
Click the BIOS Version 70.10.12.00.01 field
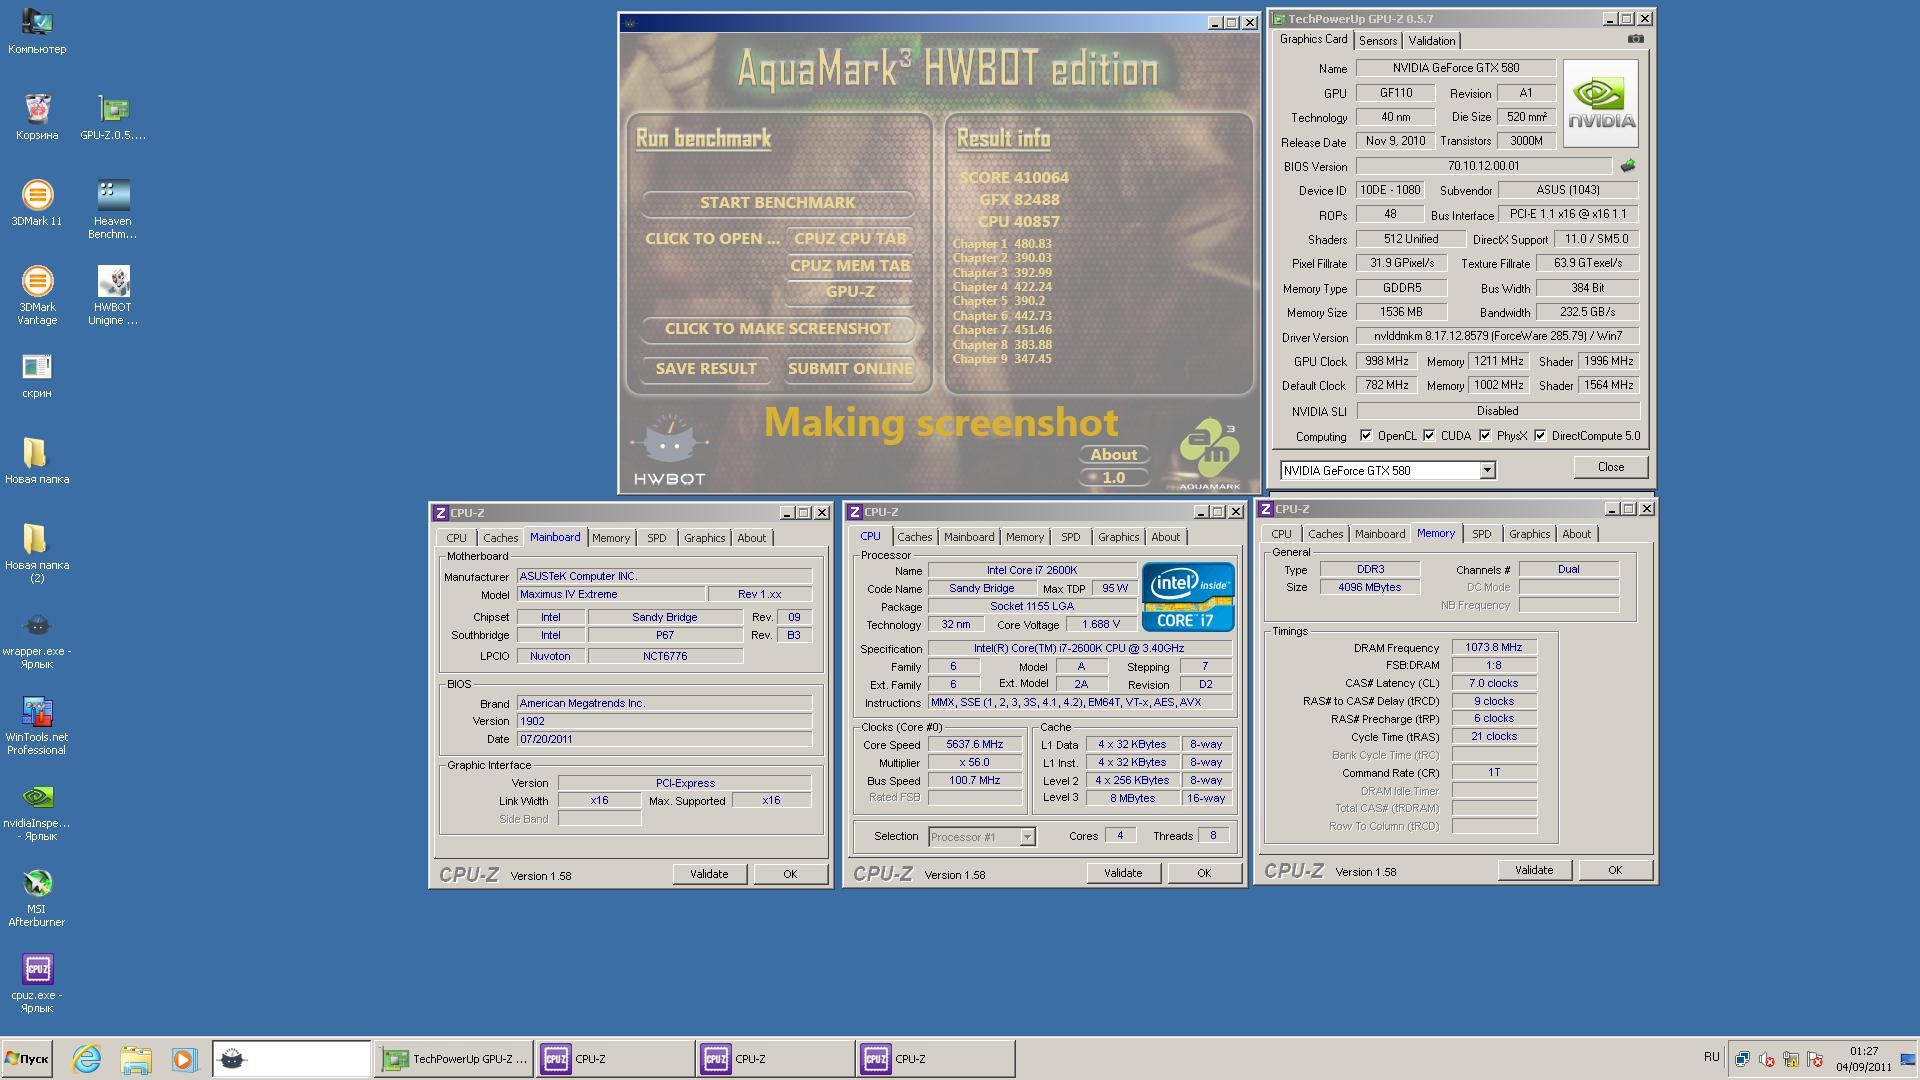(1483, 166)
